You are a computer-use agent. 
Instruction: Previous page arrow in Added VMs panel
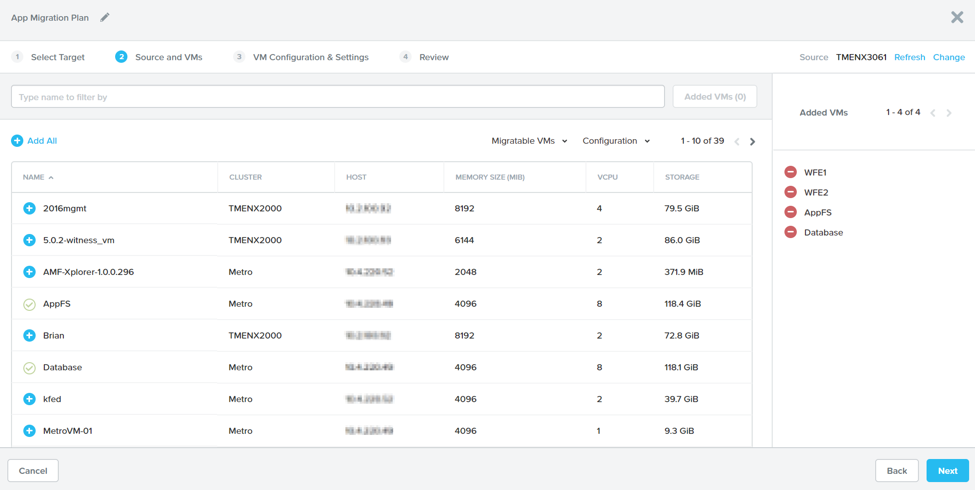(933, 113)
